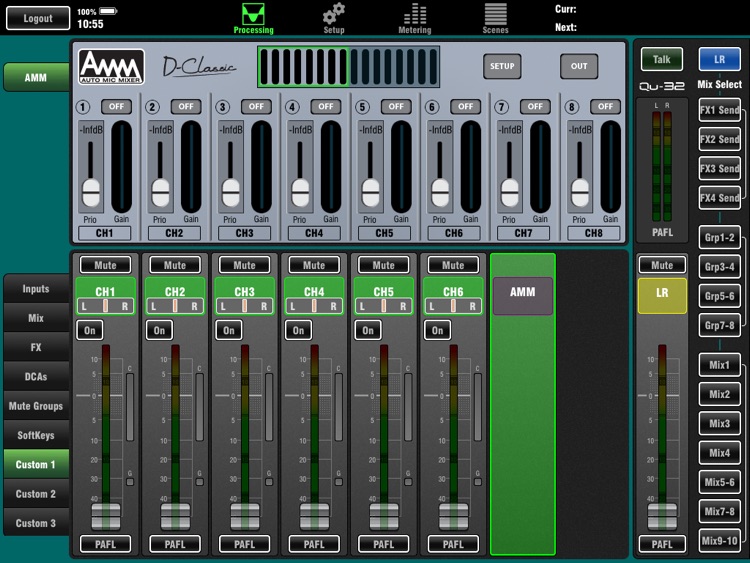The height and width of the screenshot is (563, 750).
Task: Click the CH3 main fader handle
Action: click(x=245, y=516)
